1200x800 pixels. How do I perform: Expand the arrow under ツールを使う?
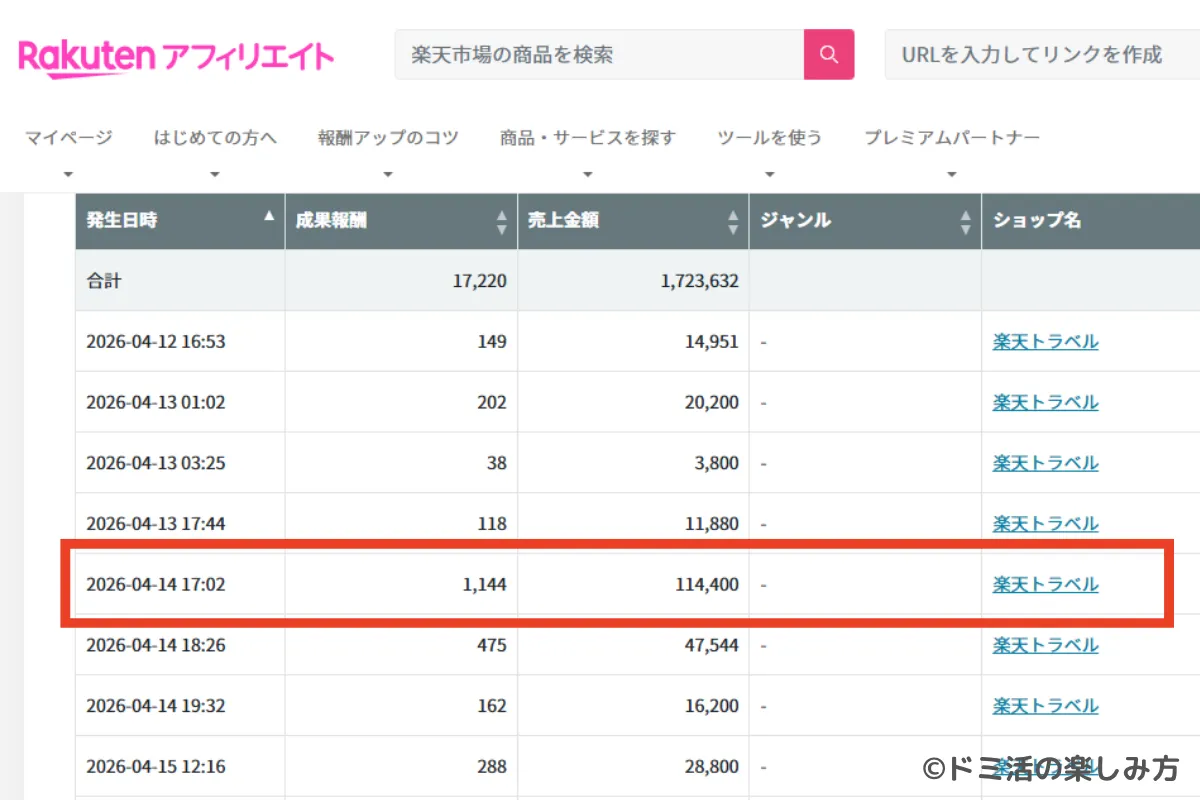coord(770,174)
